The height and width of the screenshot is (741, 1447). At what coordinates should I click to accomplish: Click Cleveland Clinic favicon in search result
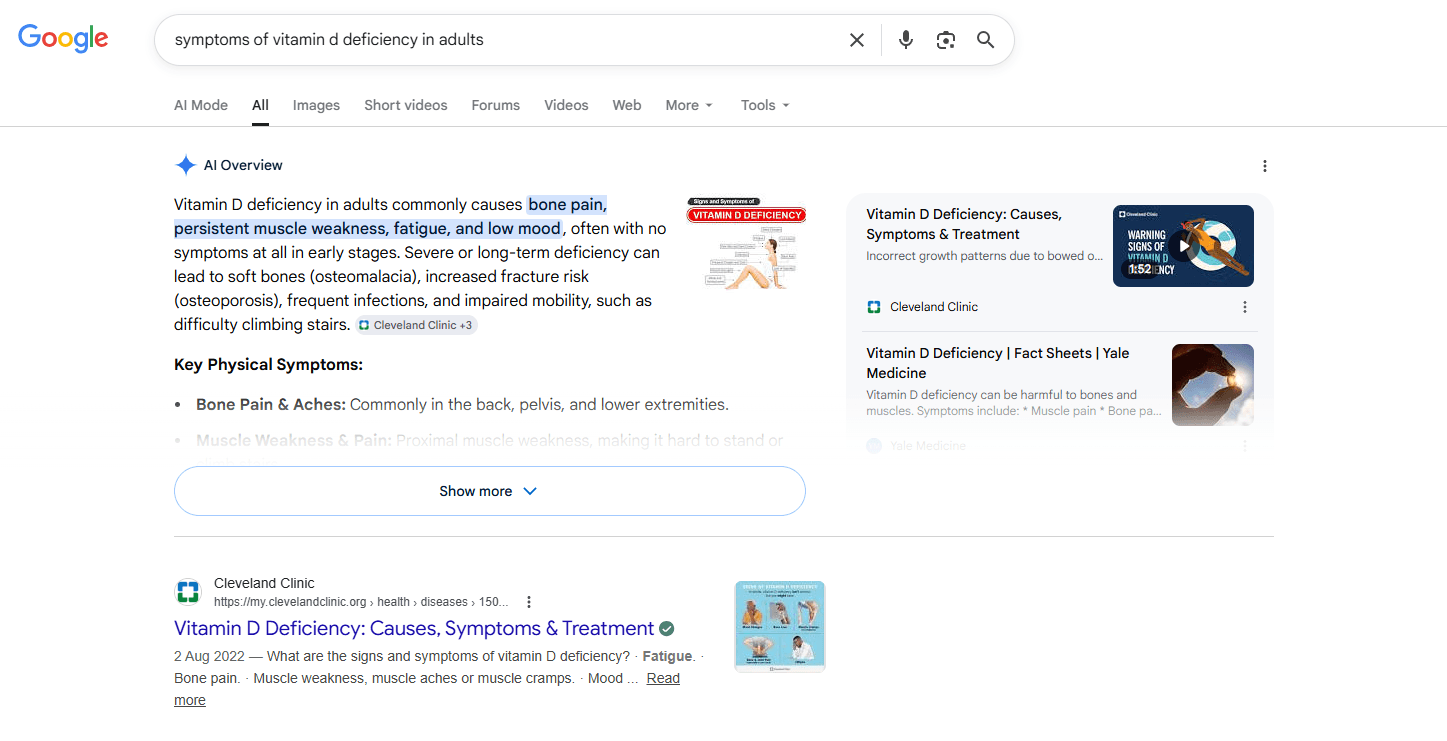(188, 592)
